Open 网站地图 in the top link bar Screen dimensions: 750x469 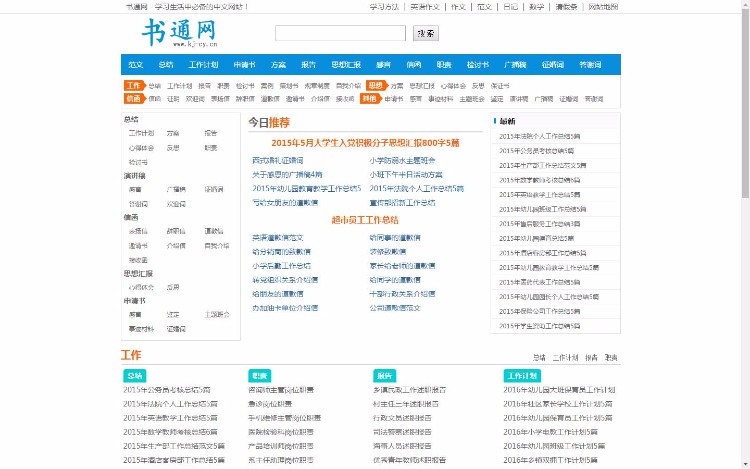coord(603,7)
